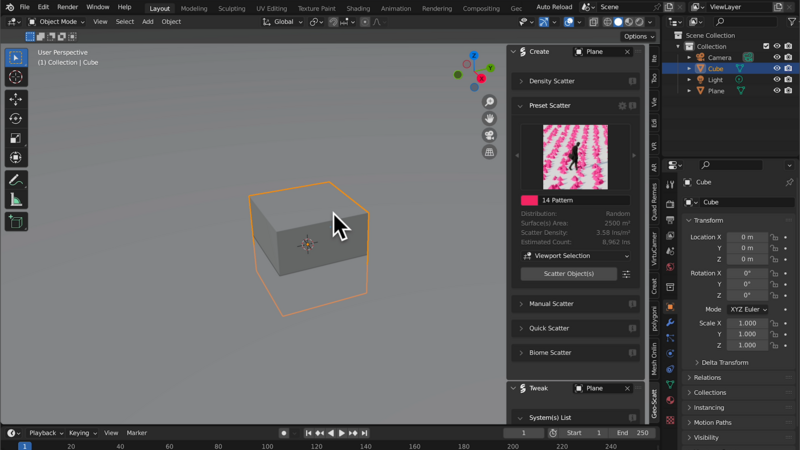Select the Annotate tool
The width and height of the screenshot is (800, 450).
click(x=16, y=180)
